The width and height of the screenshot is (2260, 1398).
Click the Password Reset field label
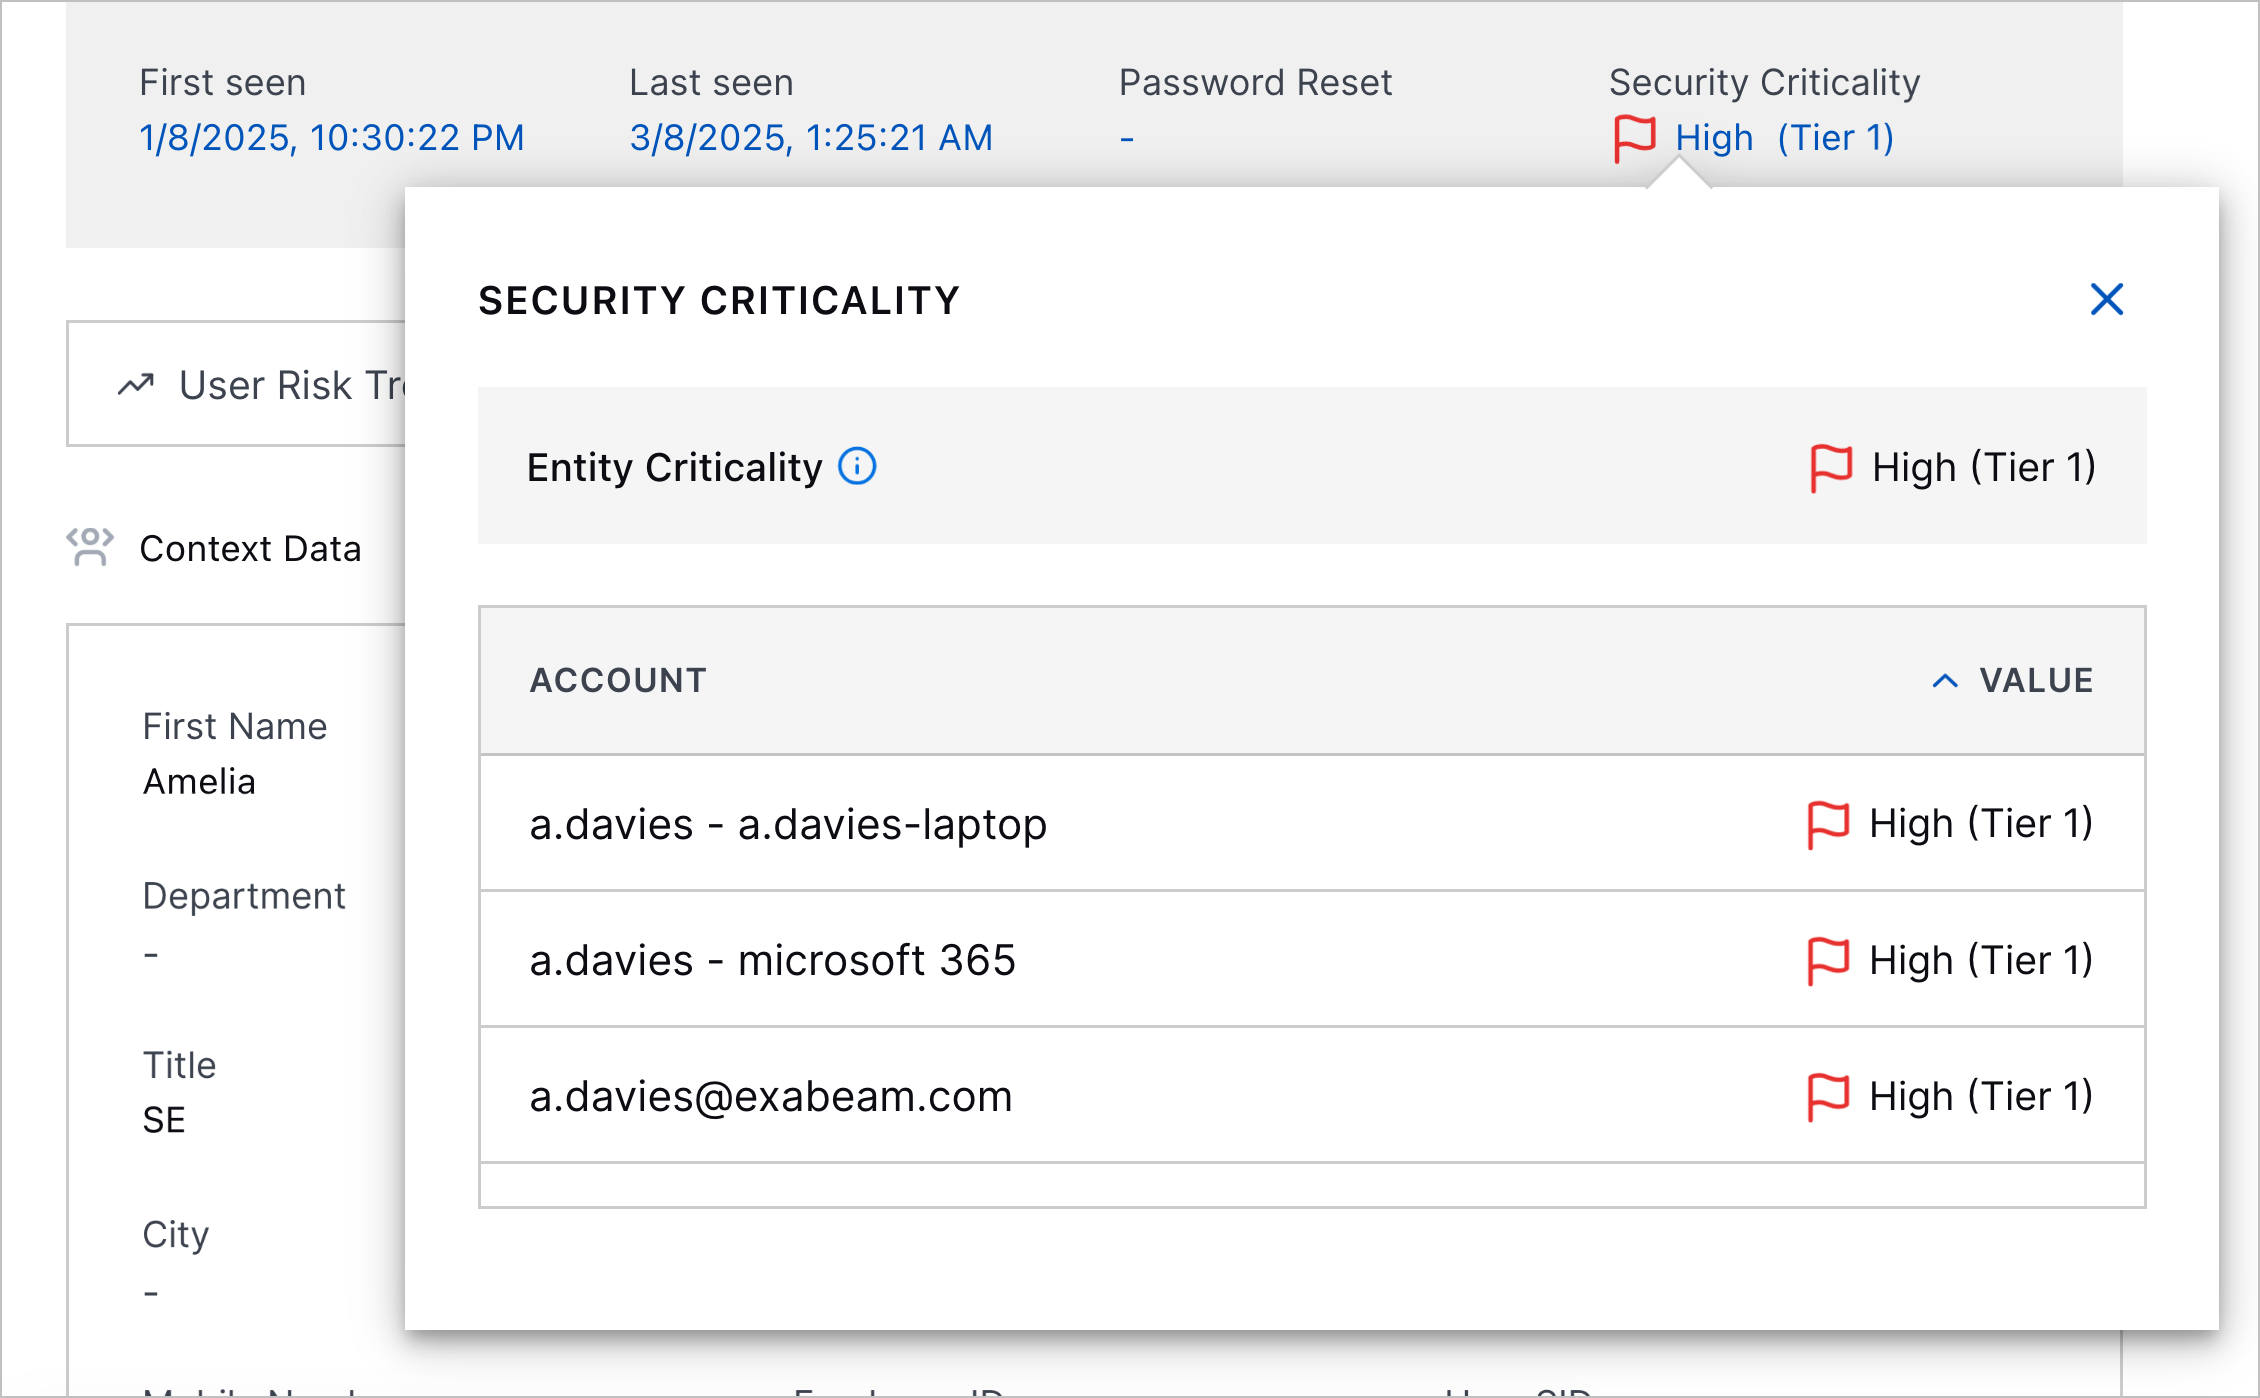point(1255,82)
